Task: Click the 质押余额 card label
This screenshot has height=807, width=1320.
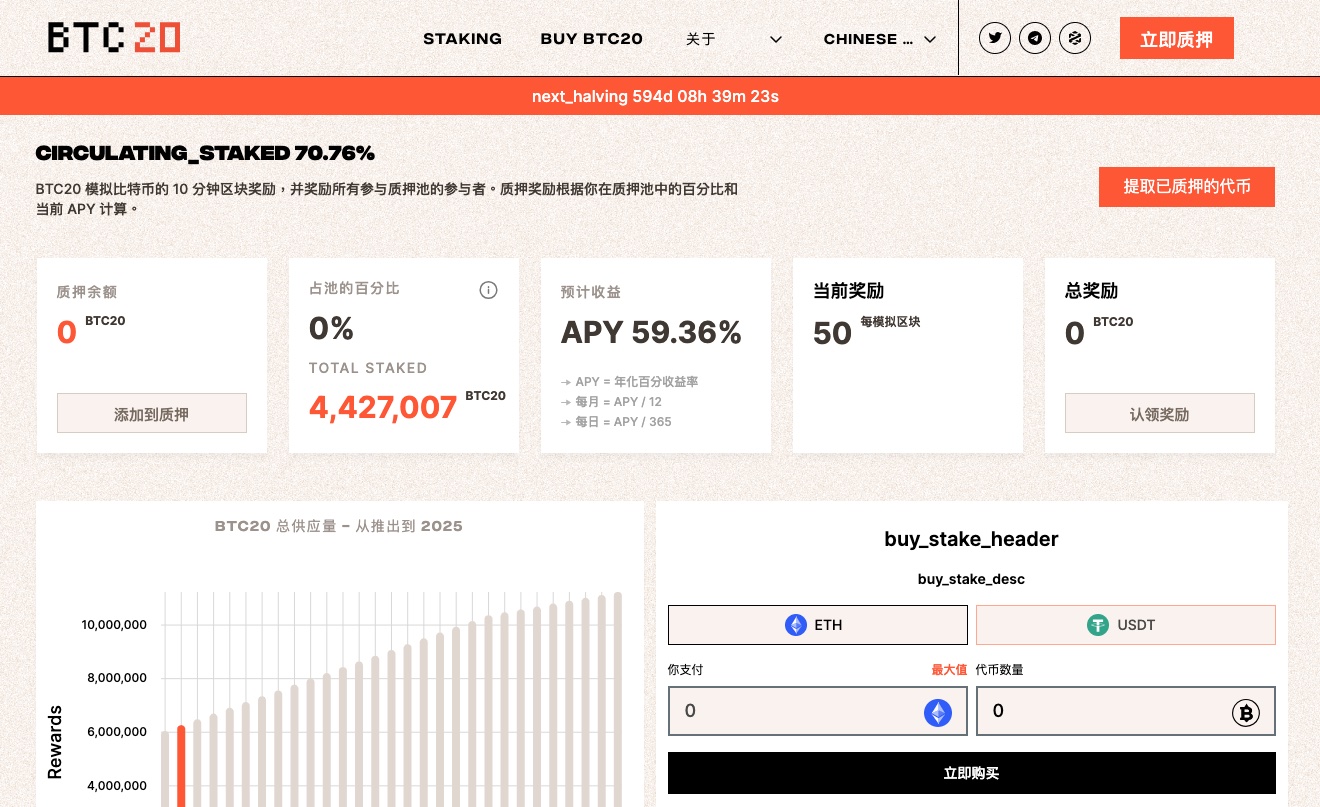Action: point(87,292)
